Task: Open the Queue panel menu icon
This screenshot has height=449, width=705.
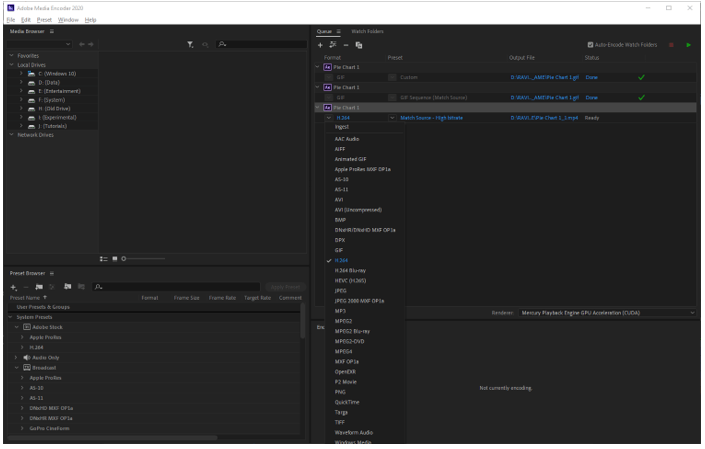Action: point(339,31)
